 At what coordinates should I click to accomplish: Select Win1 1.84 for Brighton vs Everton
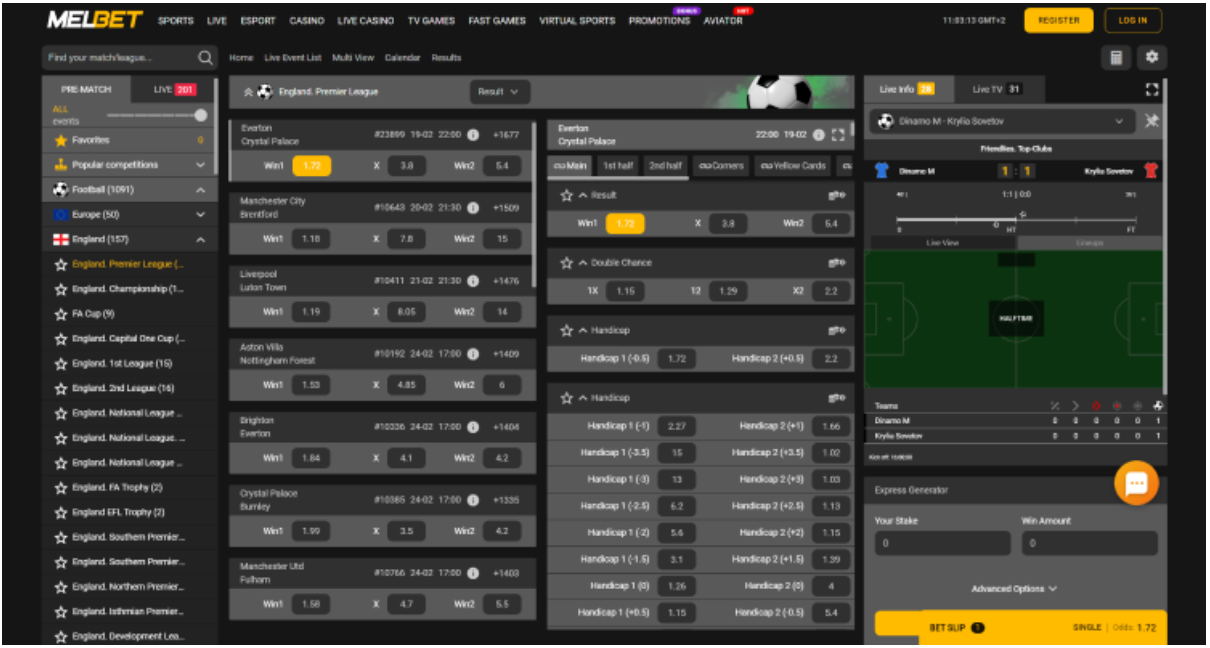click(311, 458)
